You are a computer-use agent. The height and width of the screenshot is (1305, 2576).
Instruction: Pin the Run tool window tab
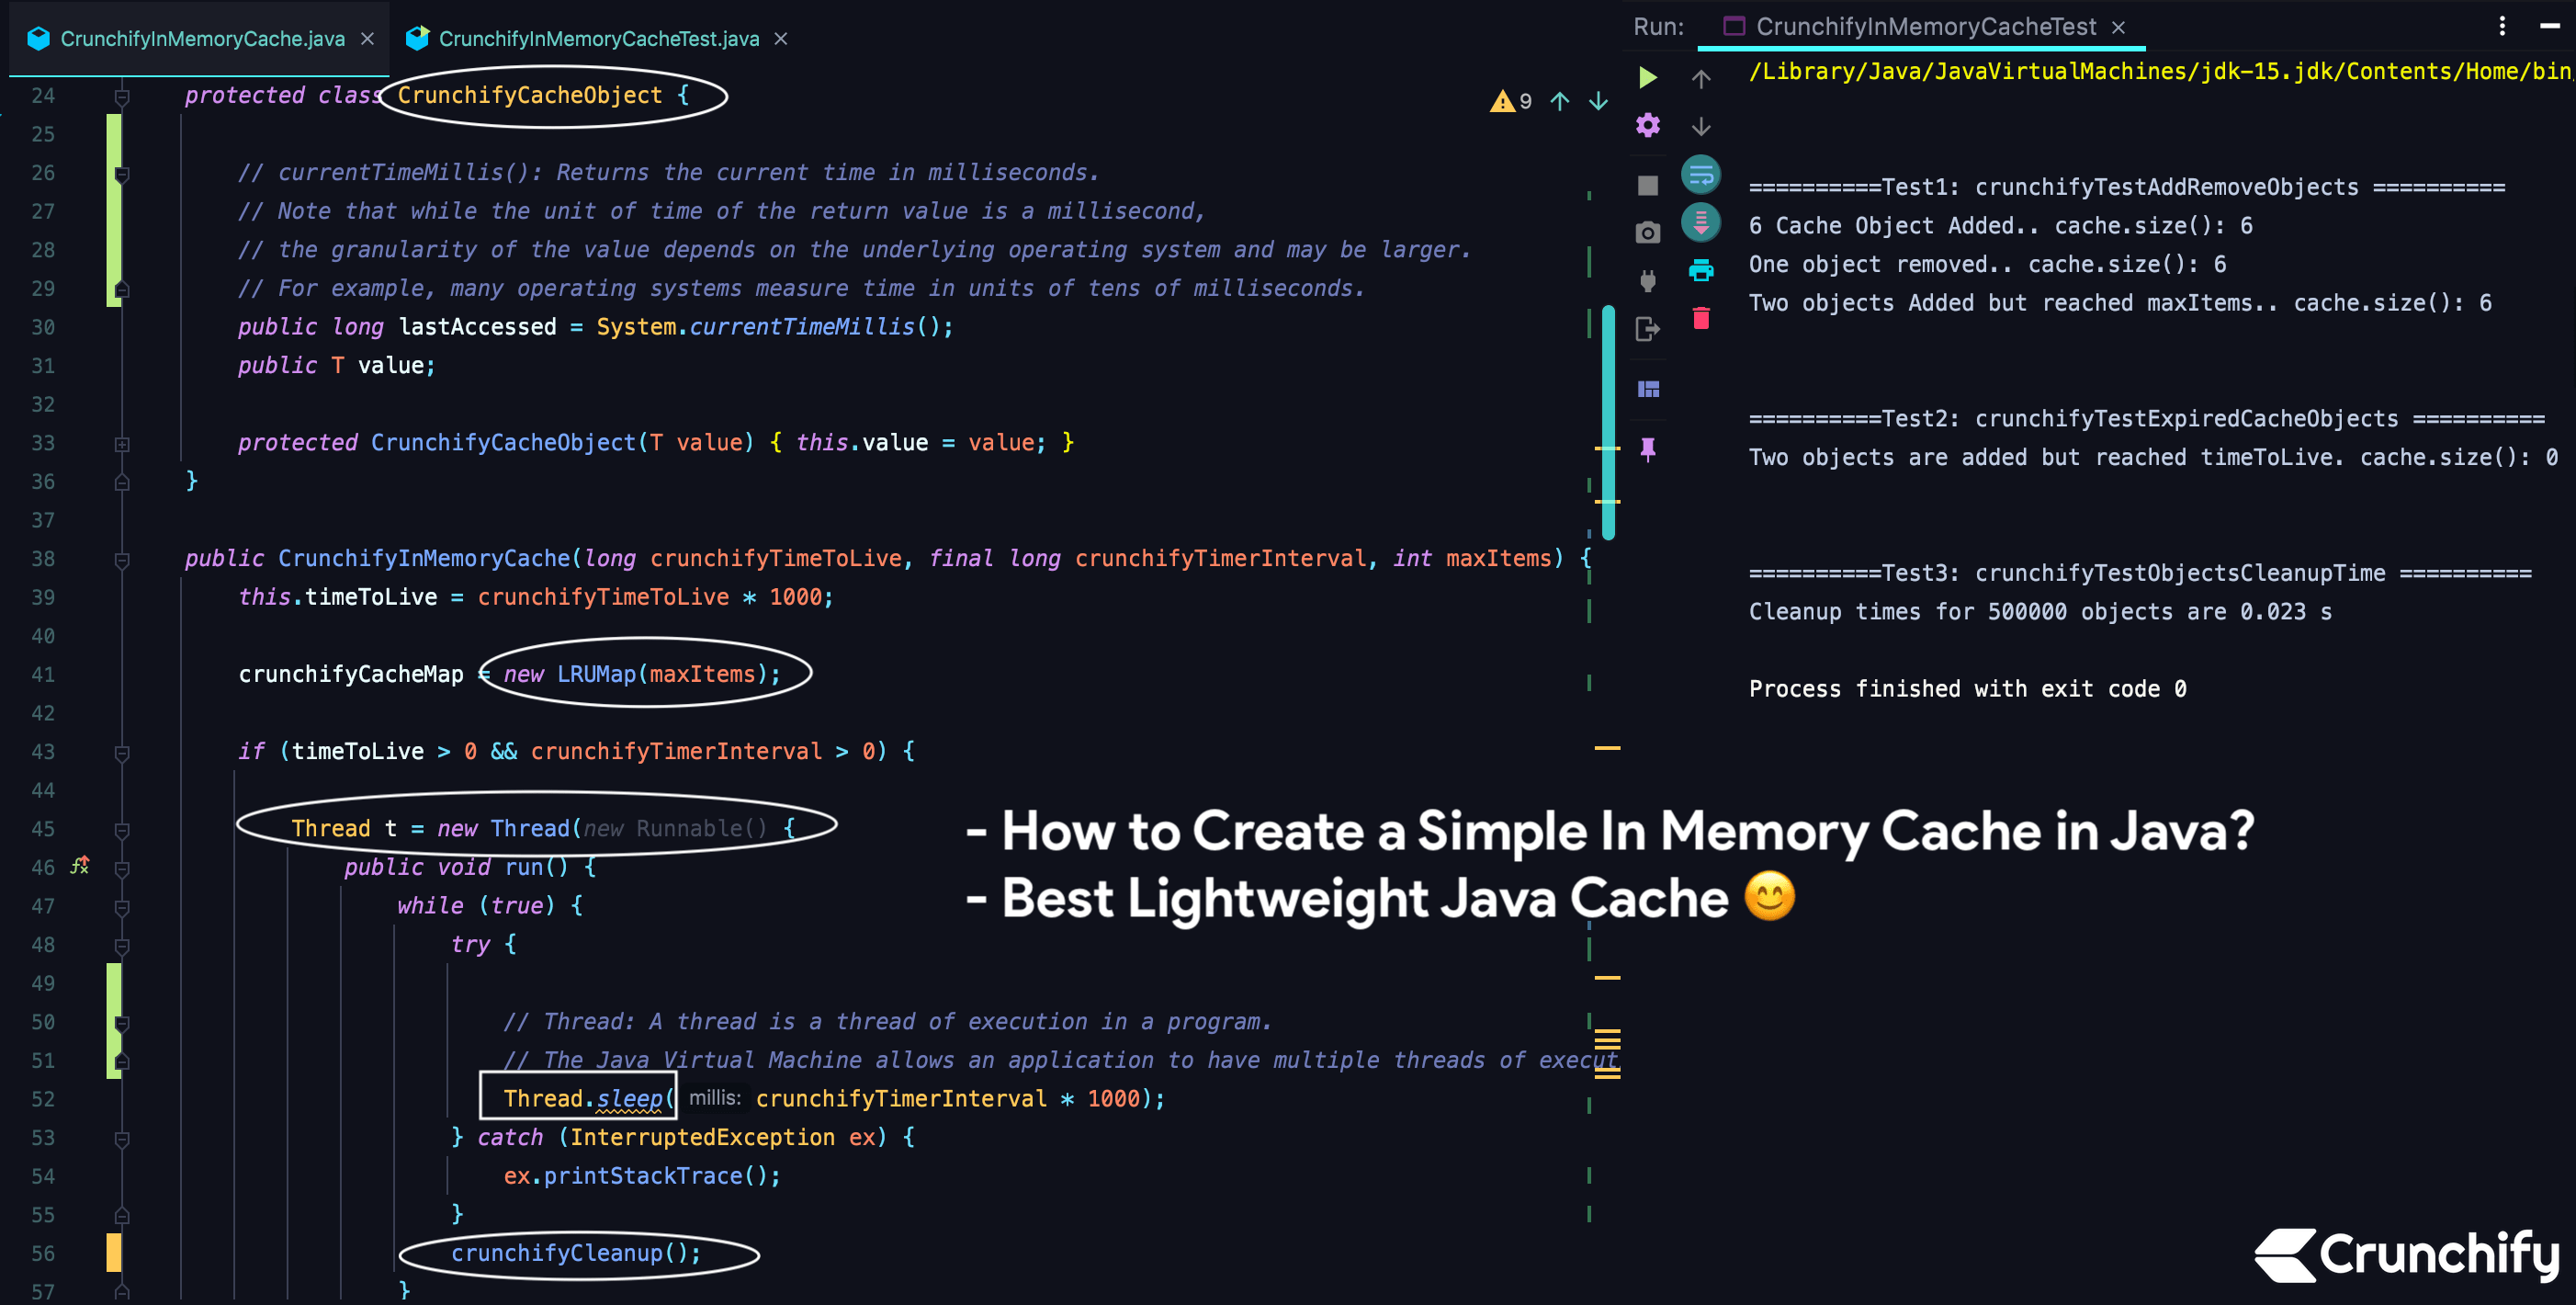click(1649, 448)
